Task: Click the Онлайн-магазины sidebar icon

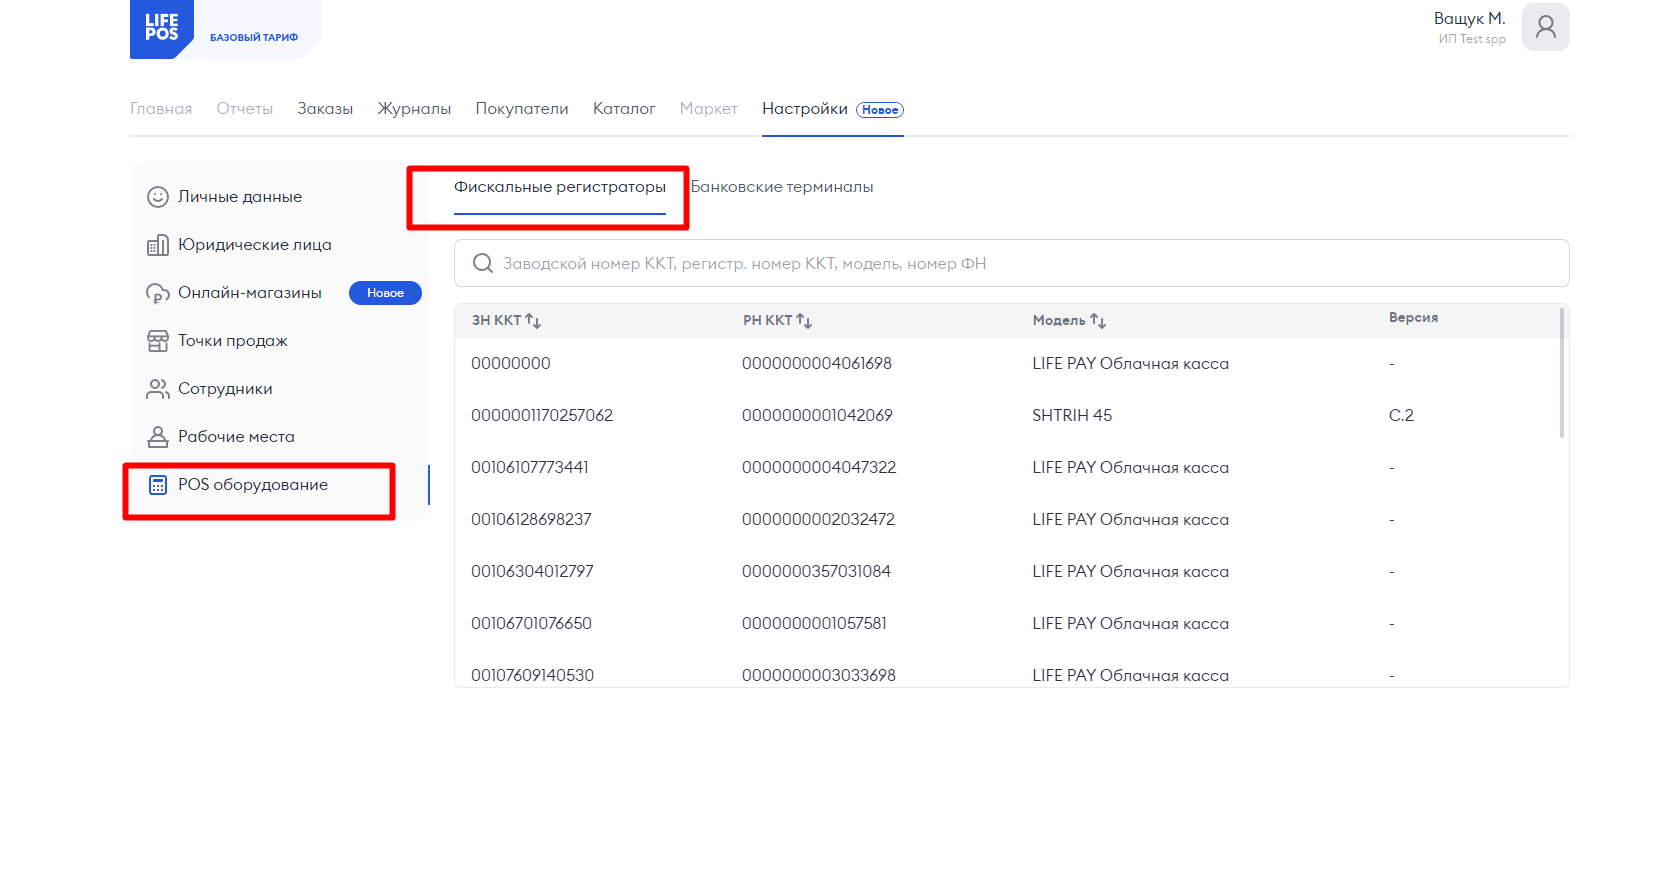Action: click(x=158, y=293)
